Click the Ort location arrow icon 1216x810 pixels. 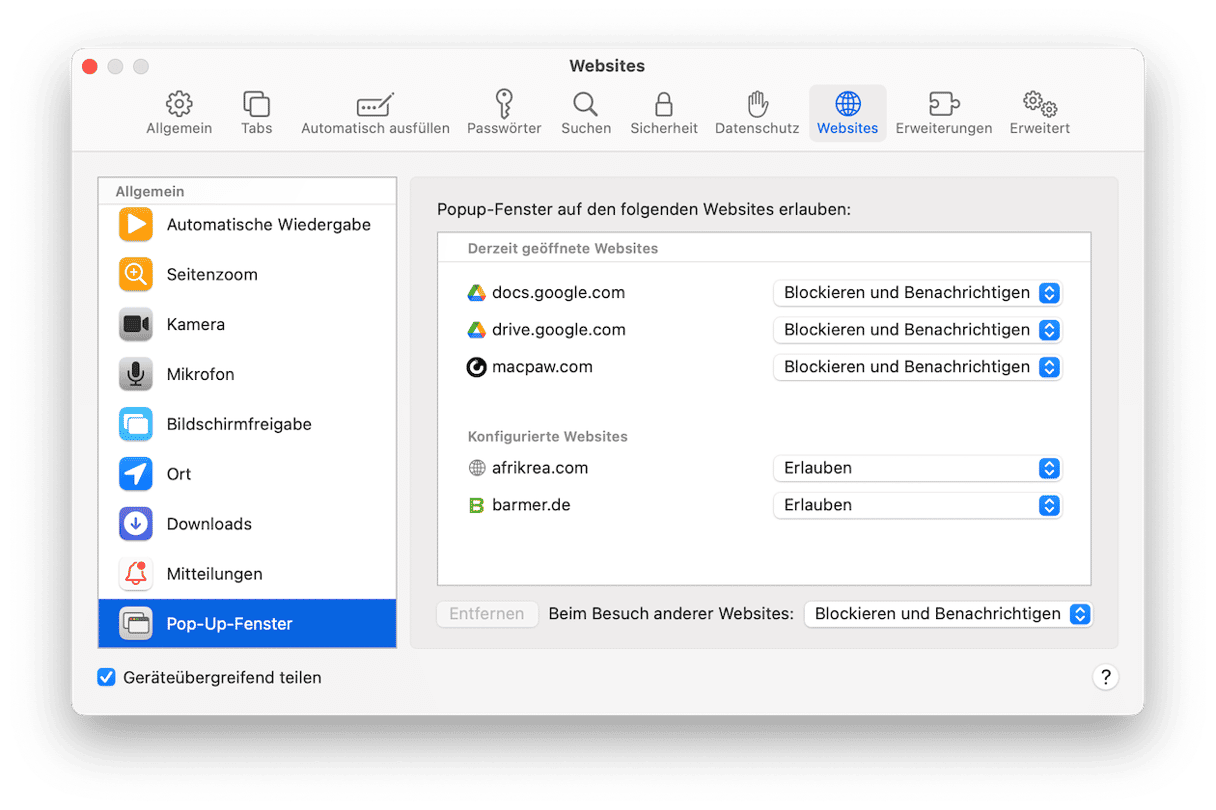pyautogui.click(x=136, y=474)
